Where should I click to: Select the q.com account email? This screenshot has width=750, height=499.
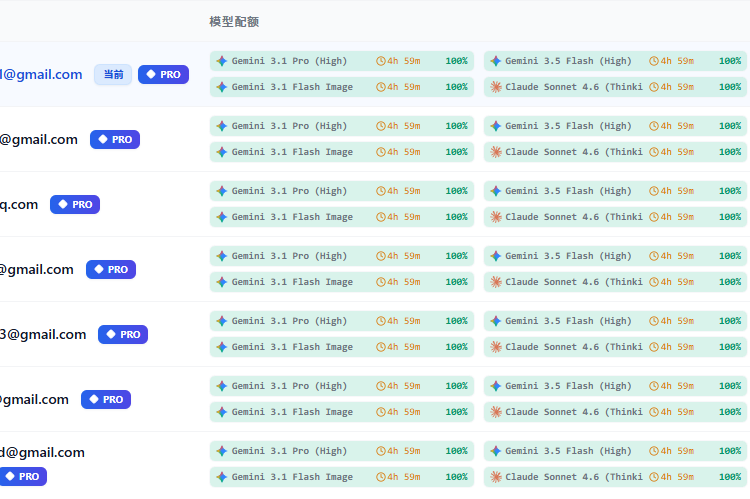coord(19,204)
